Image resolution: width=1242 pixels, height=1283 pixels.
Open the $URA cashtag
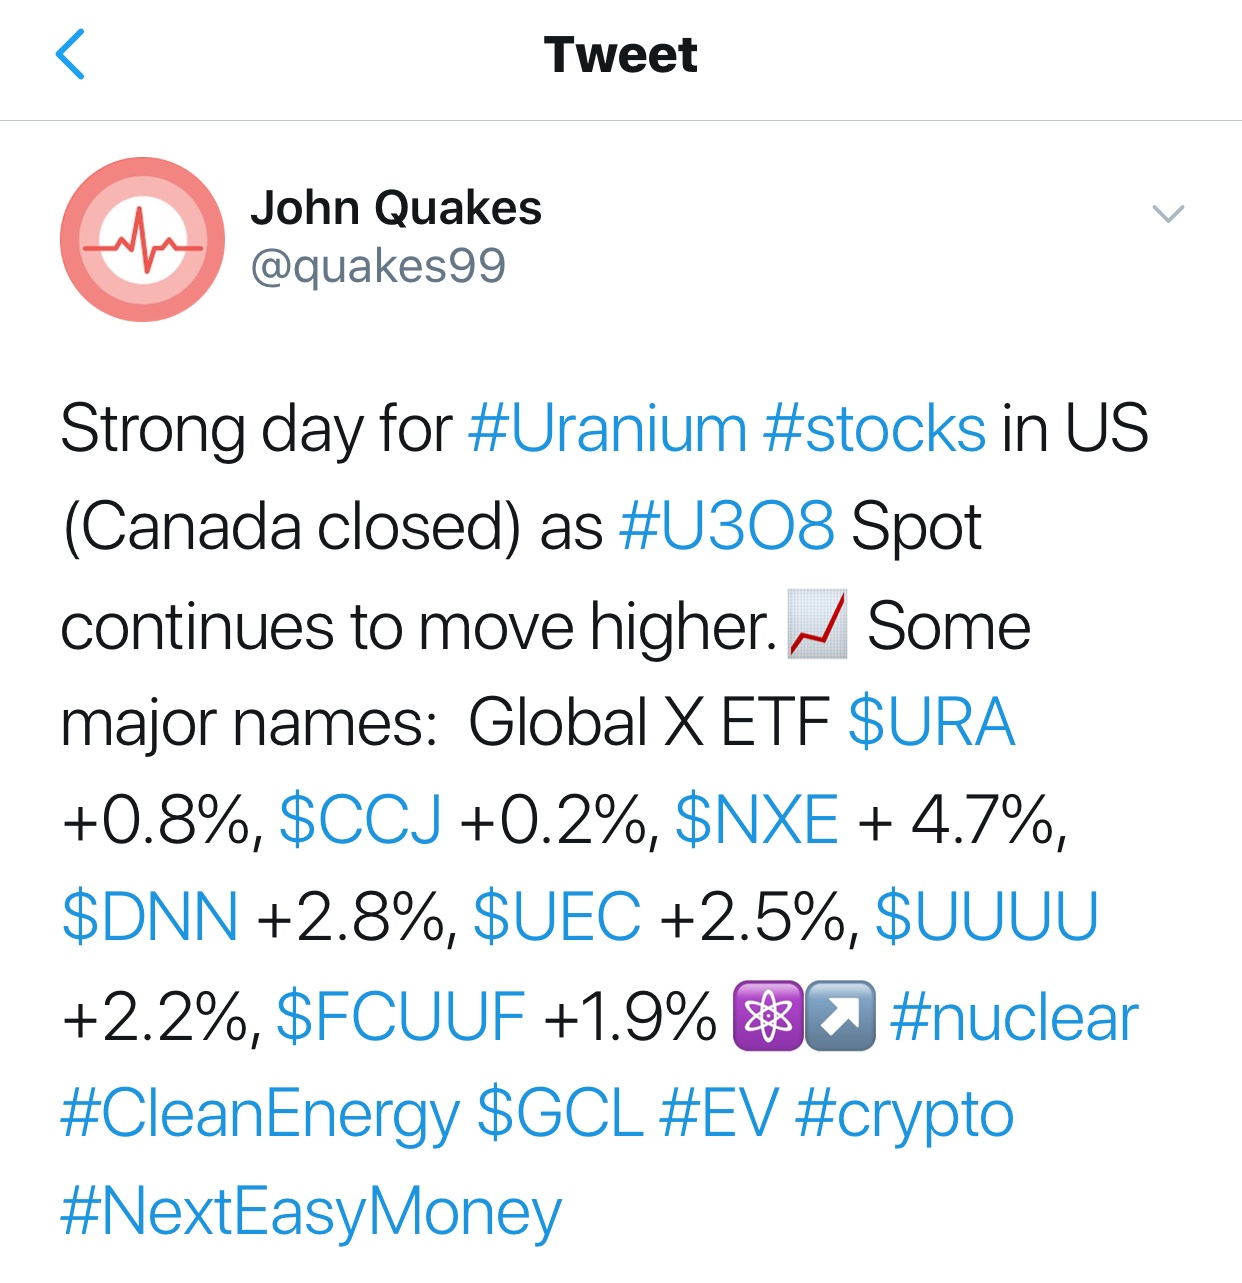[x=931, y=722]
